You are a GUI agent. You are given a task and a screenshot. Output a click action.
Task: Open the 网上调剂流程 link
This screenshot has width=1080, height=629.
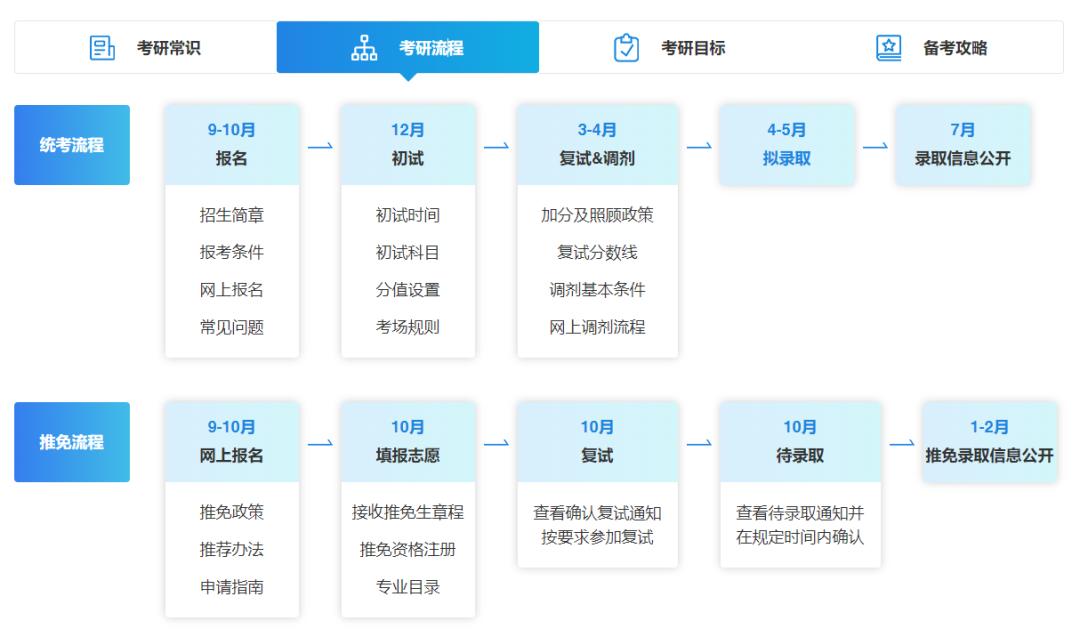pos(598,327)
